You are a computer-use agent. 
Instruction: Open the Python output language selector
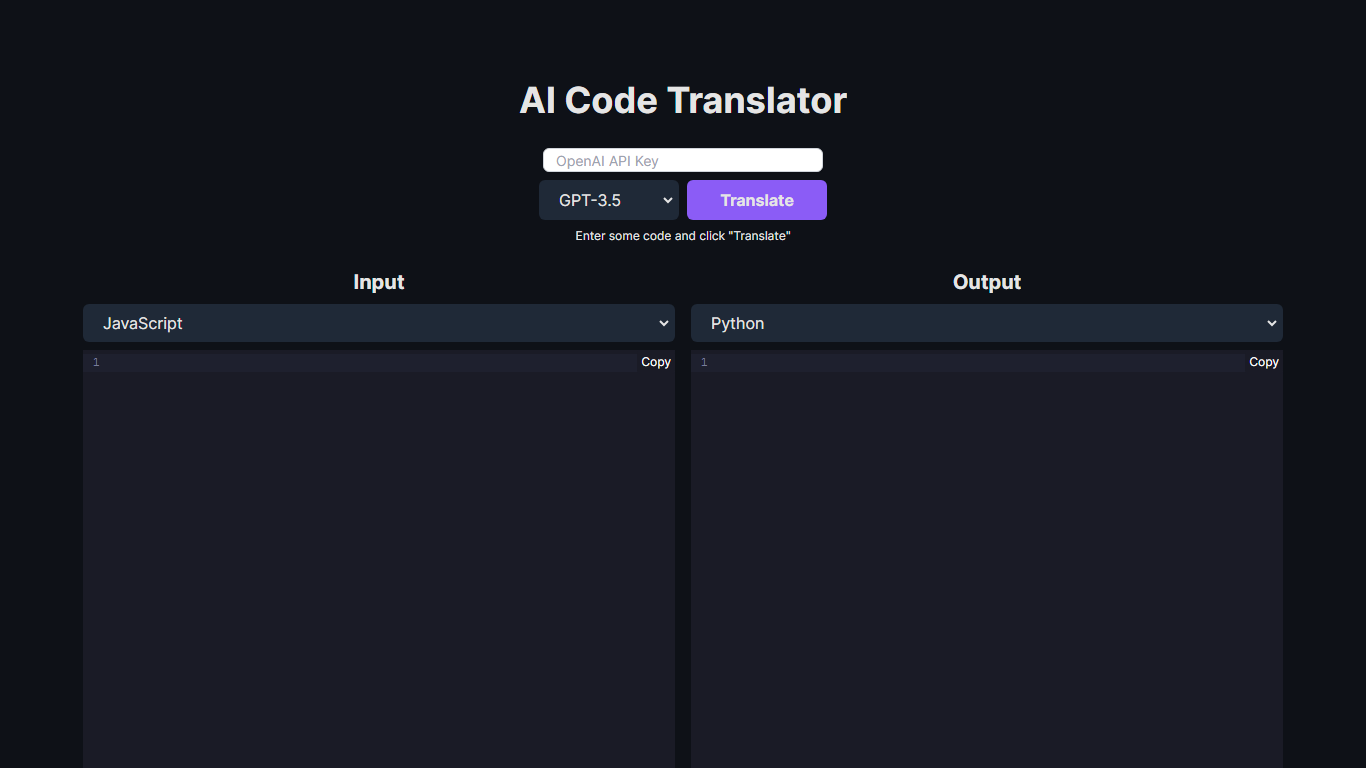(986, 323)
